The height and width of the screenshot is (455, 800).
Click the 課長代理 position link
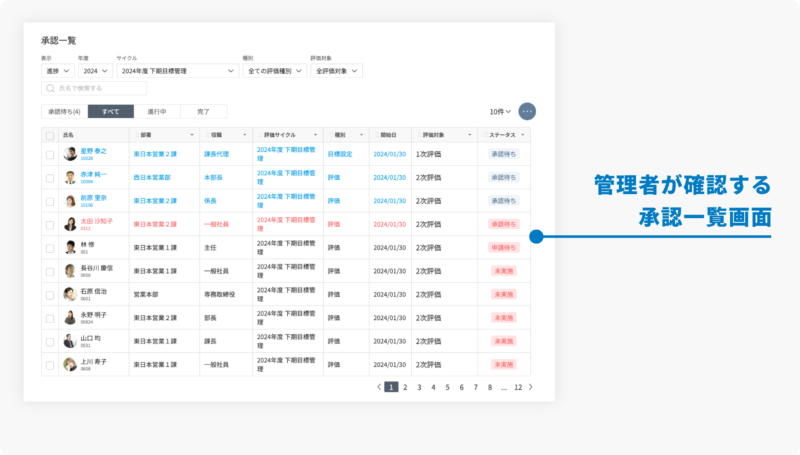coord(216,154)
